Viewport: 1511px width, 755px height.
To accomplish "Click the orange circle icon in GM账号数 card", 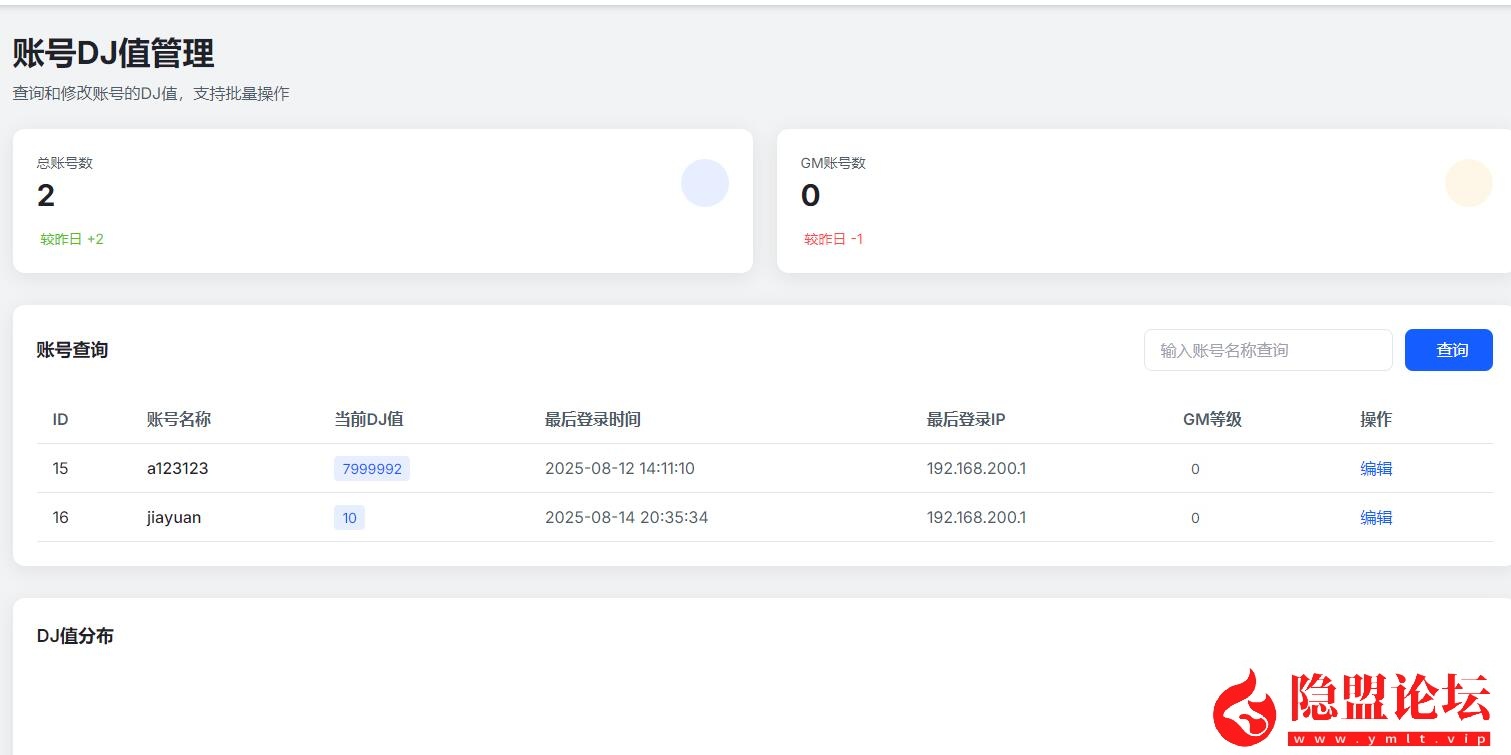I will pos(1468,183).
